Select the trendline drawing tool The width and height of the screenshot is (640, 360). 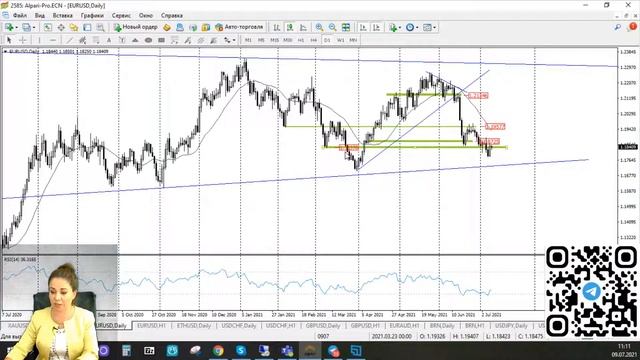point(69,40)
